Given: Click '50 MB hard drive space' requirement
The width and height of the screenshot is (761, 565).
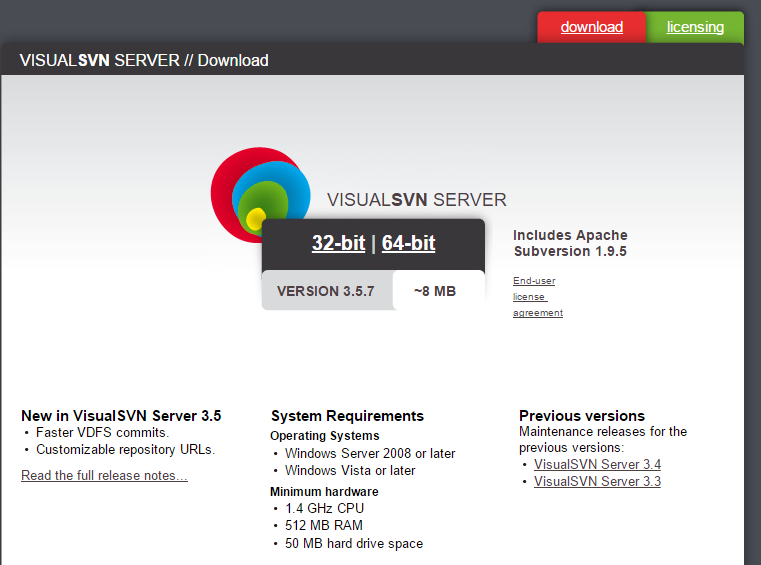Looking at the screenshot, I should coord(354,543).
